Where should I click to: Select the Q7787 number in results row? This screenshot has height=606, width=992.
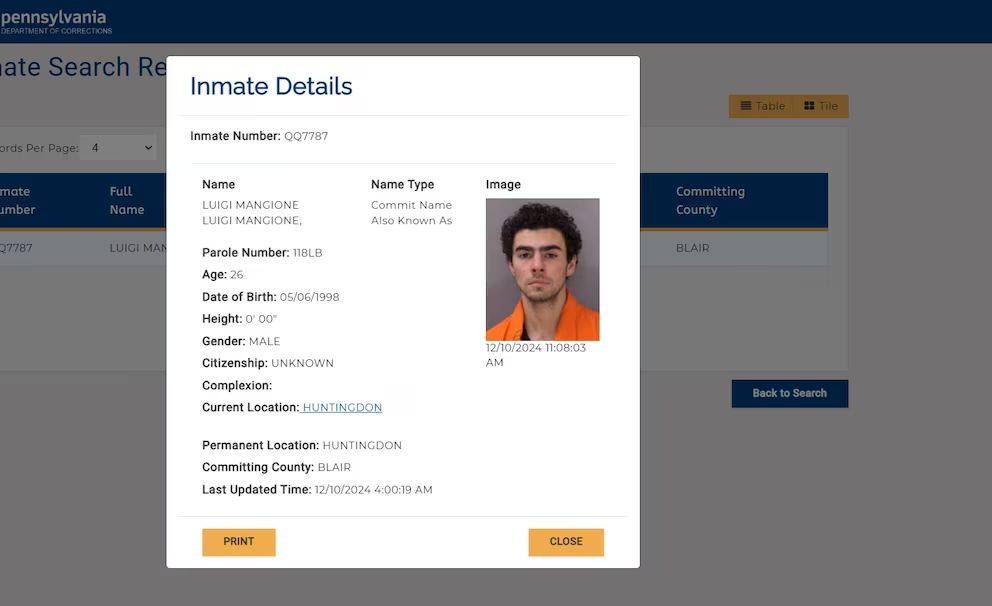[16, 248]
